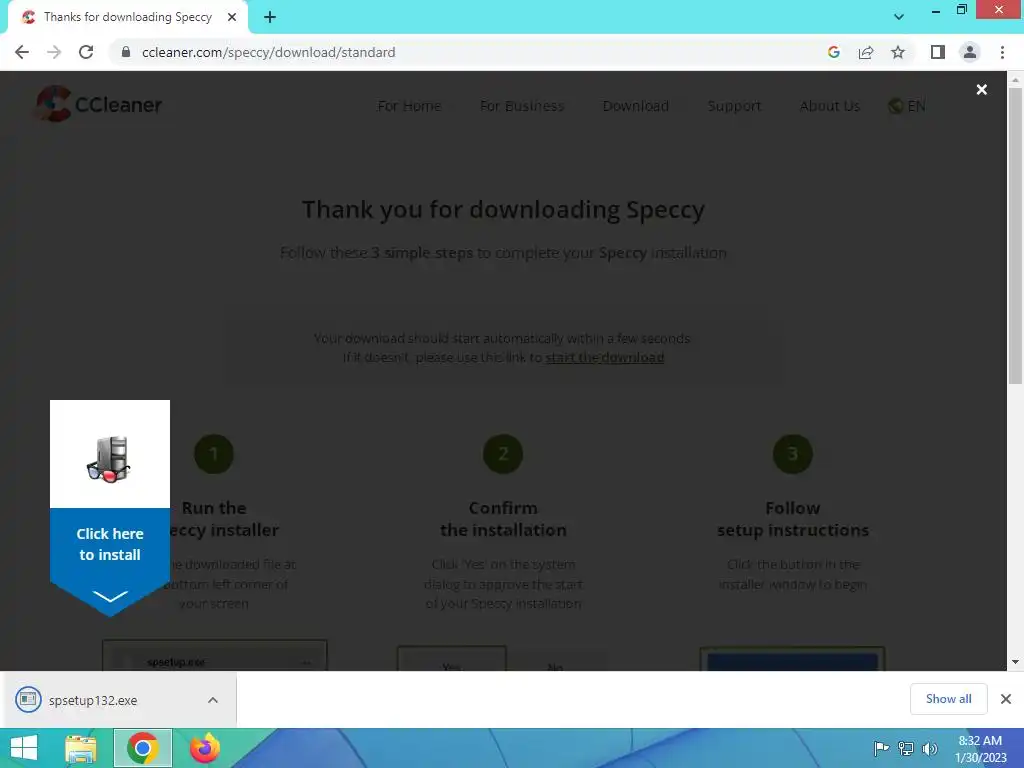
Task: Open the volume tray icon
Action: (x=930, y=748)
